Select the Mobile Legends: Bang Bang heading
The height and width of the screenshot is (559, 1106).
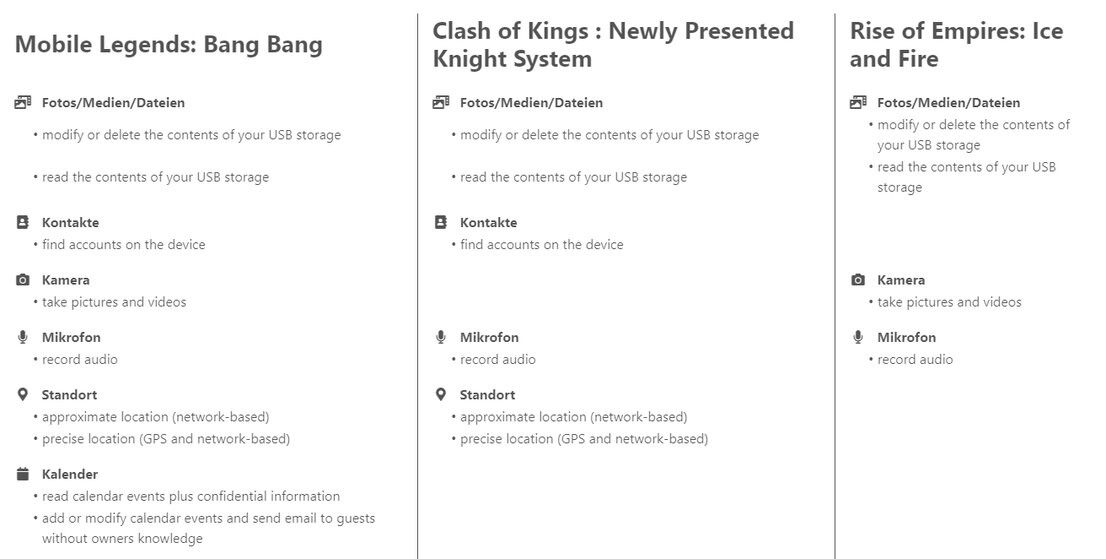[x=169, y=44]
